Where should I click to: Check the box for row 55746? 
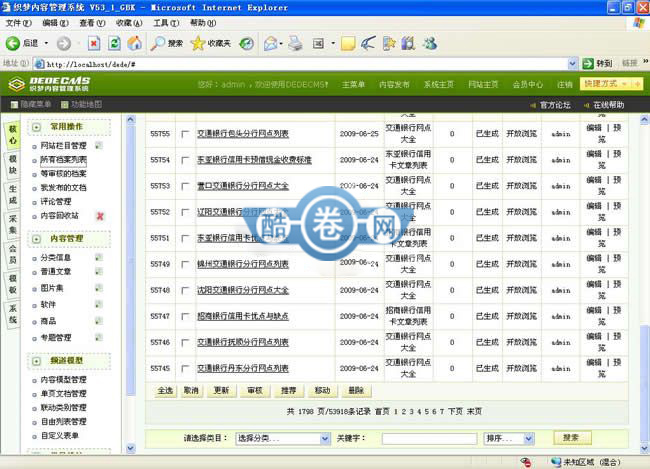coord(185,343)
